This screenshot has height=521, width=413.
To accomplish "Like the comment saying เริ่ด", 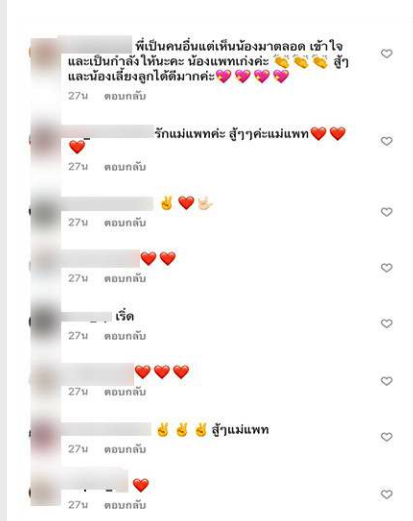I will pos(386,323).
